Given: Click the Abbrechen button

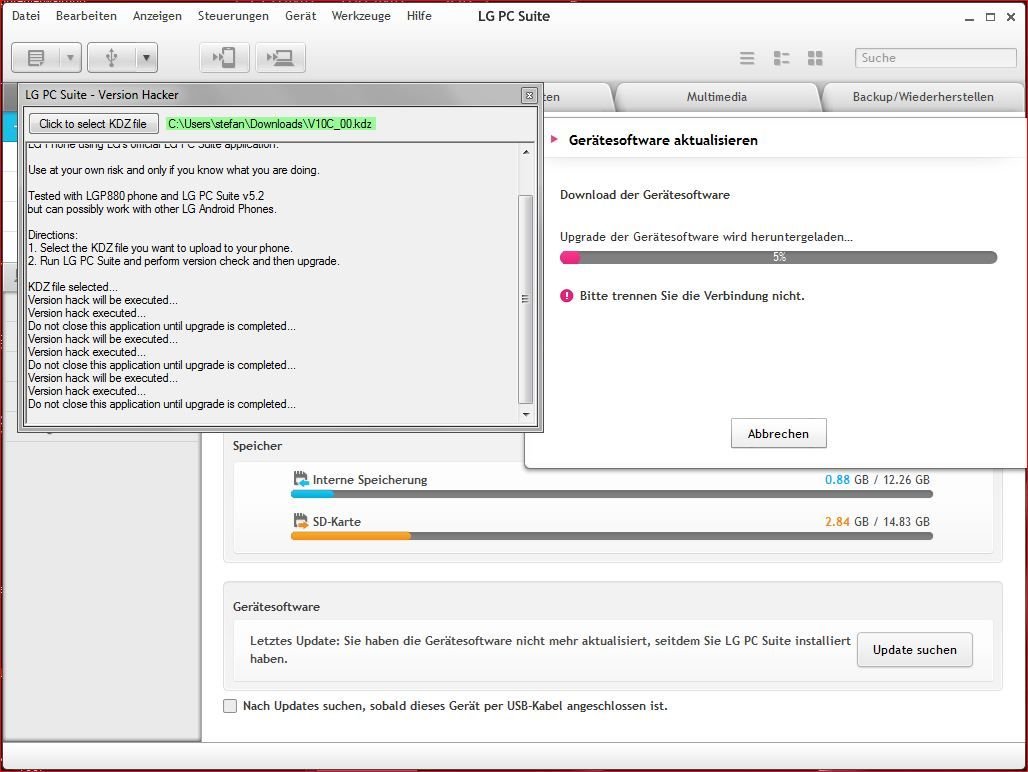Looking at the screenshot, I should coord(778,433).
